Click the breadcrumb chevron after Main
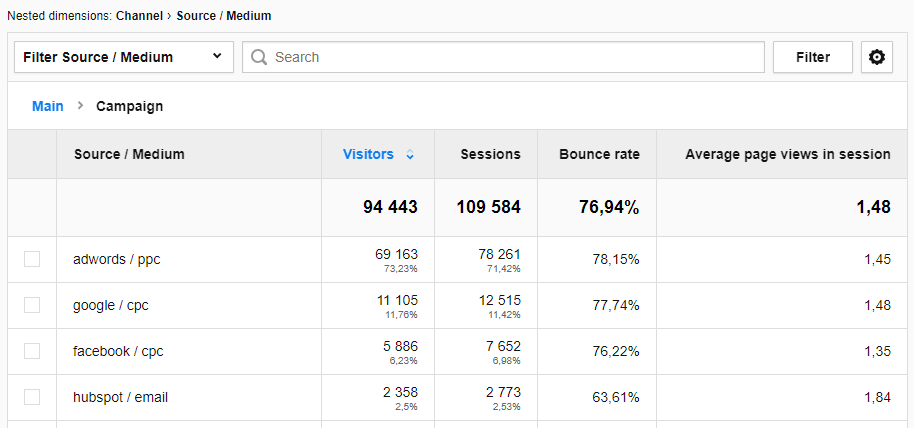Viewport: 914px width, 428px height. (80, 106)
